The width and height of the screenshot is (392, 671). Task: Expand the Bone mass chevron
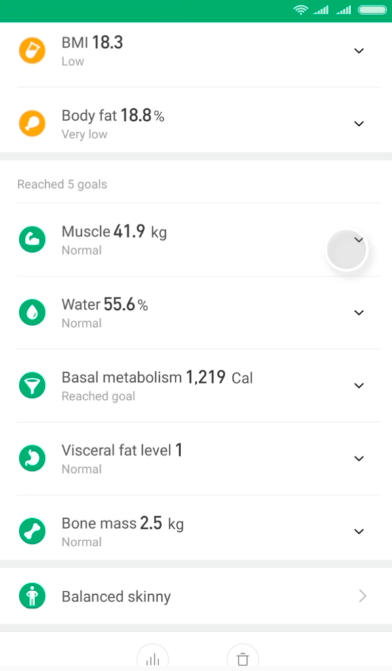[359, 531]
